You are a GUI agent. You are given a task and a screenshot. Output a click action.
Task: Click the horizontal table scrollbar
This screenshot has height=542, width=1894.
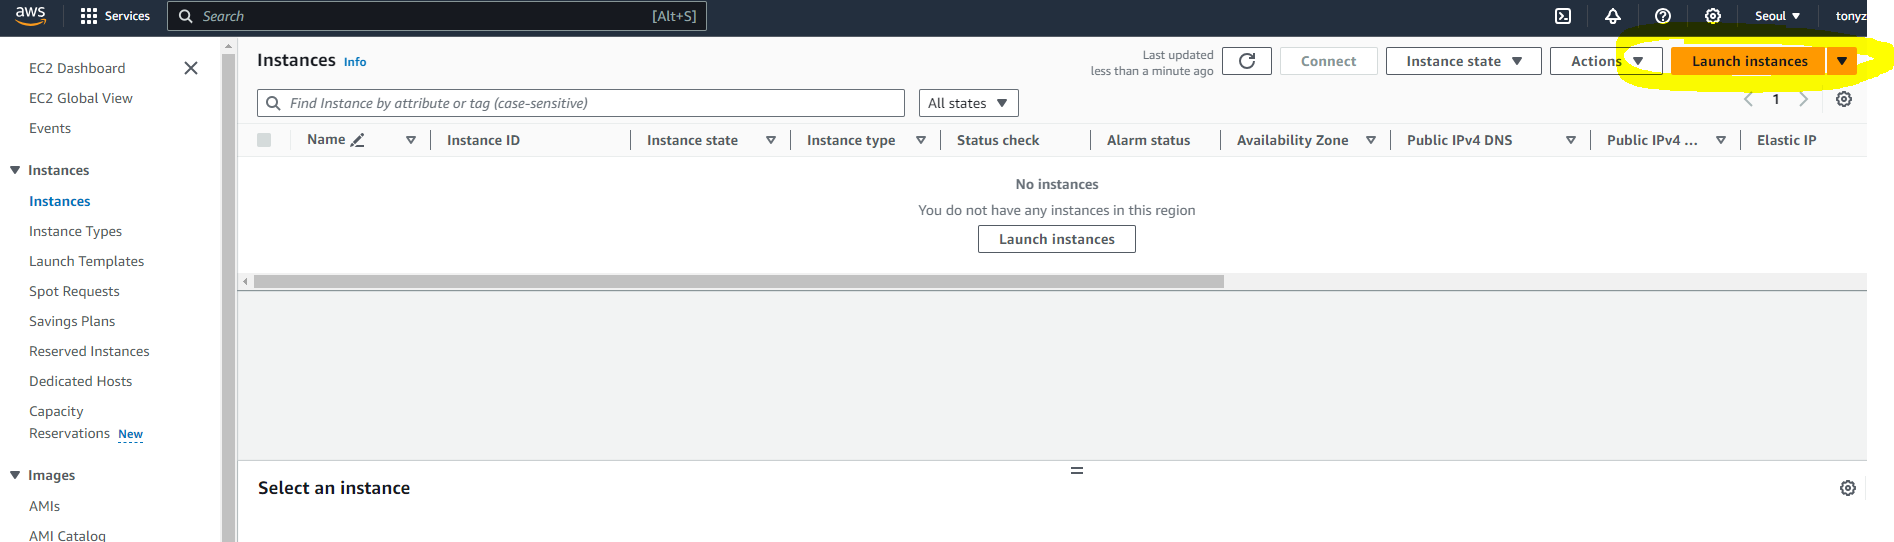coord(739,282)
